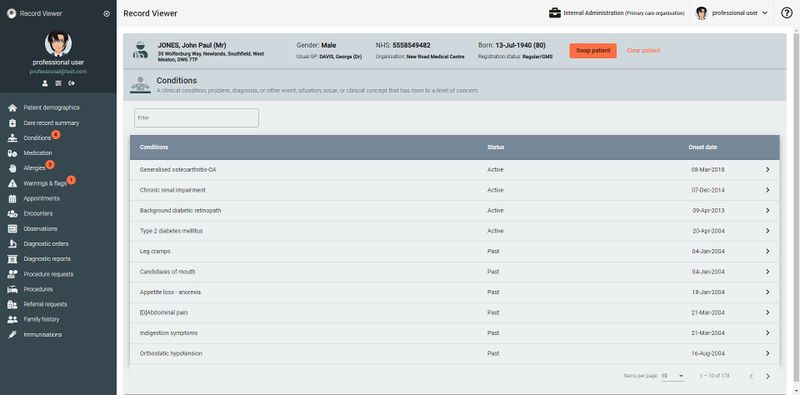Image resolution: width=800 pixels, height=395 pixels.
Task: Click the Allergies hand icon
Action: [13, 168]
